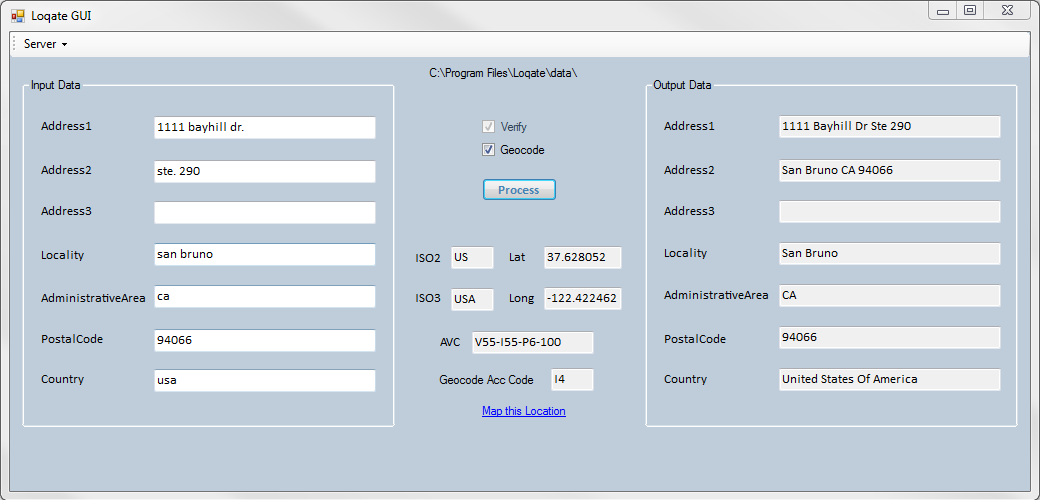Screen dimensions: 1040x500
Task: Click the disabled Verify checkbox
Action: click(x=488, y=127)
